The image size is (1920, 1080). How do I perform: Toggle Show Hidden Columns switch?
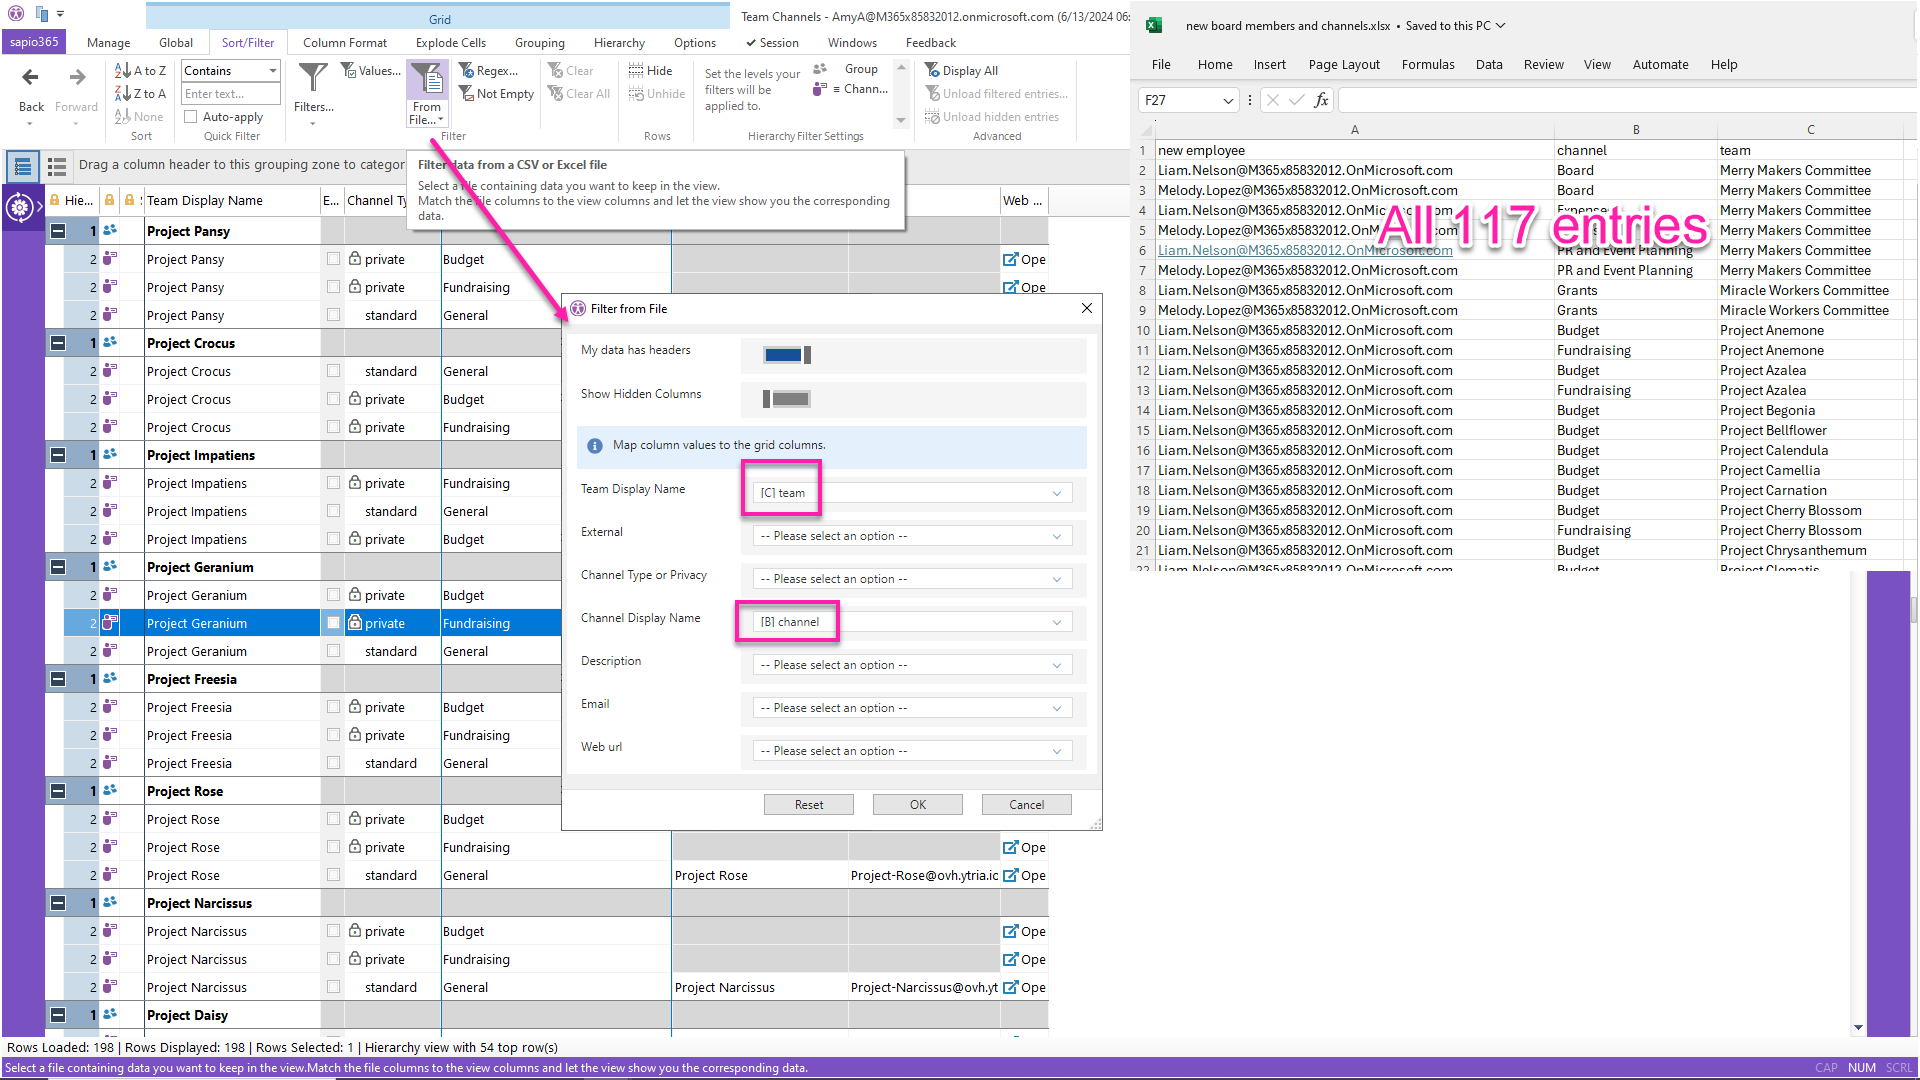pos(787,399)
